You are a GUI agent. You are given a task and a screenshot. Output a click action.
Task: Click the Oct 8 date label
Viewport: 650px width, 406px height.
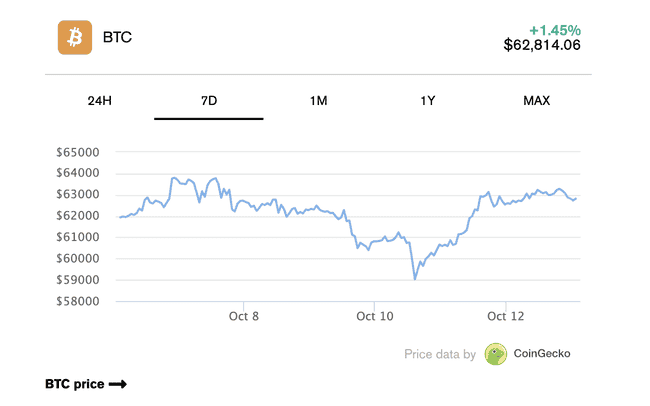tap(243, 316)
